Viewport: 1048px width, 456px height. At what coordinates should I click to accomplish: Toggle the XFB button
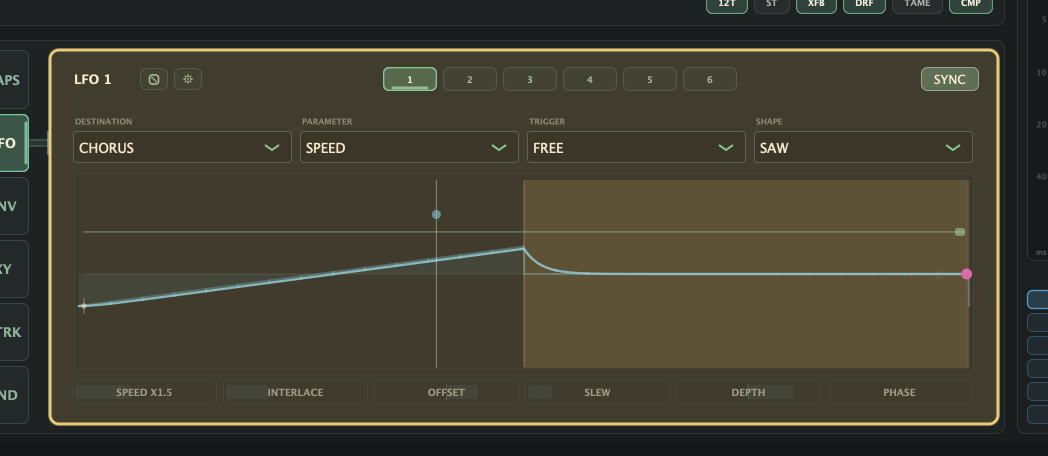click(x=816, y=5)
